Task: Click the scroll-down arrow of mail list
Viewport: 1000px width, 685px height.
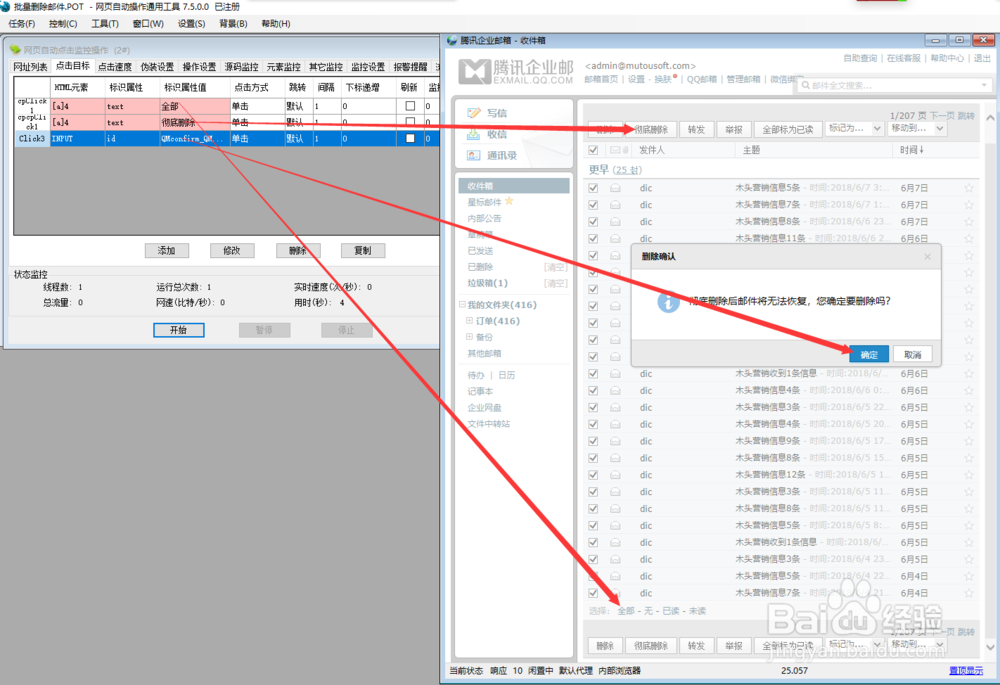Action: click(x=990, y=647)
